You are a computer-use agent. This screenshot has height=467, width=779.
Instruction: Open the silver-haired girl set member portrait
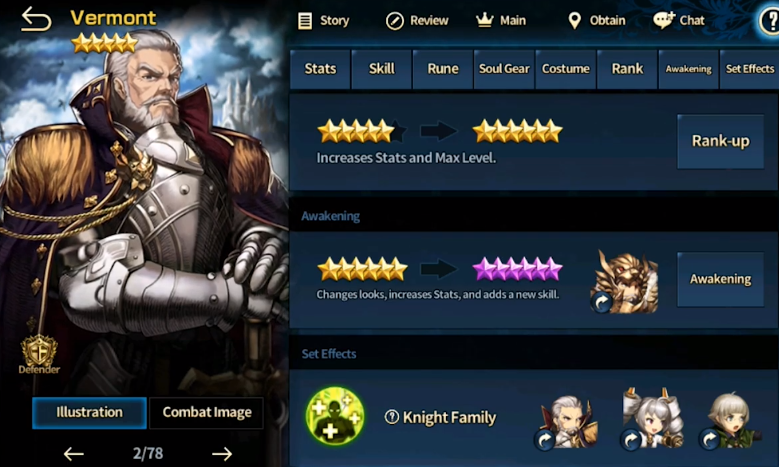tap(652, 419)
